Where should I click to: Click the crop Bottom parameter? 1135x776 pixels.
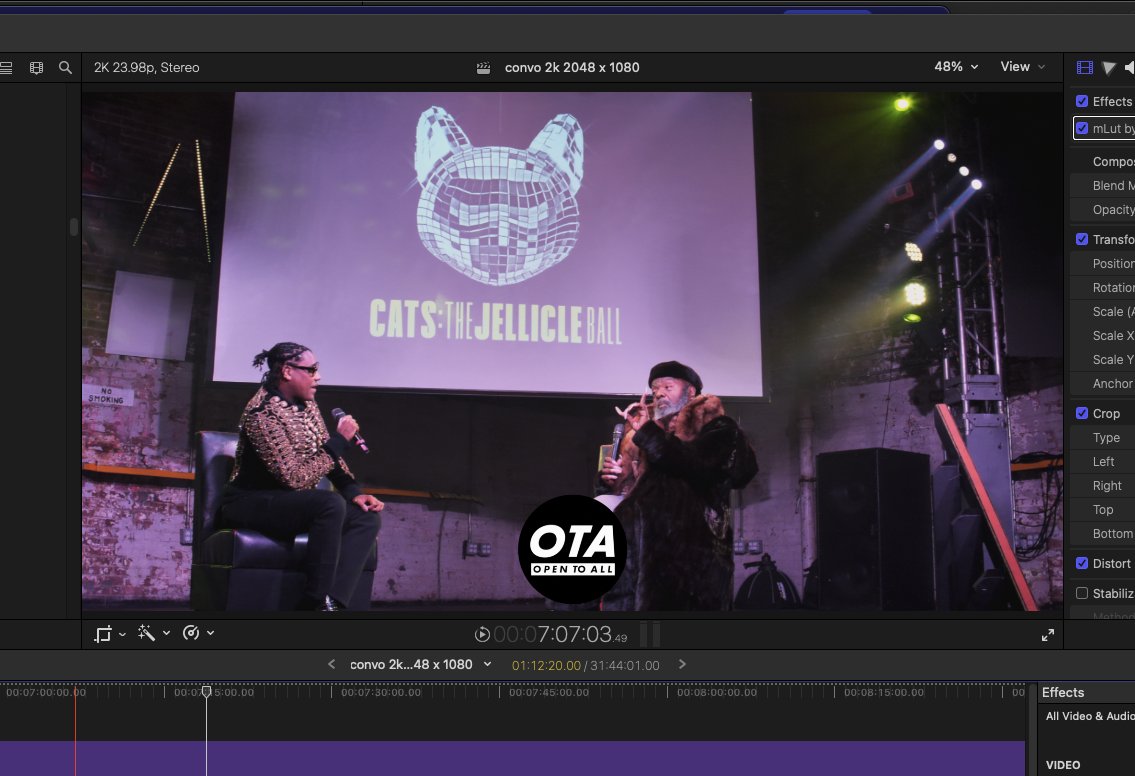pyautogui.click(x=1102, y=534)
